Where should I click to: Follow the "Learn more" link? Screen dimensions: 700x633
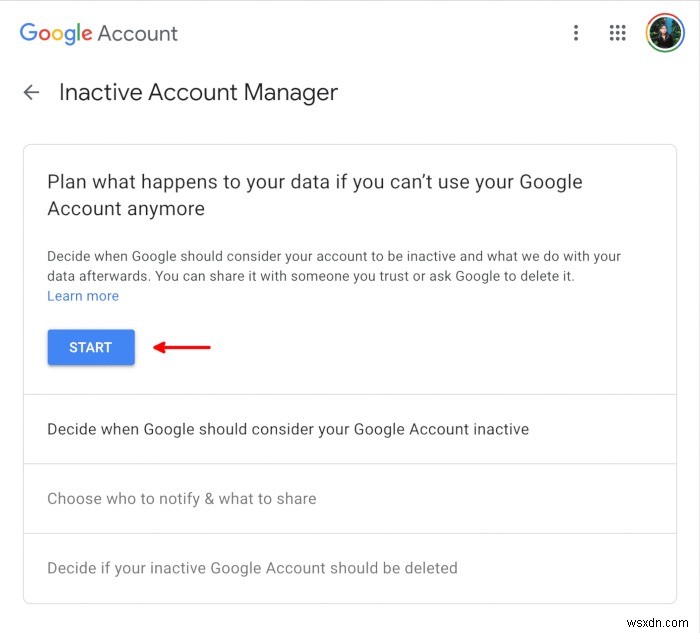83,296
